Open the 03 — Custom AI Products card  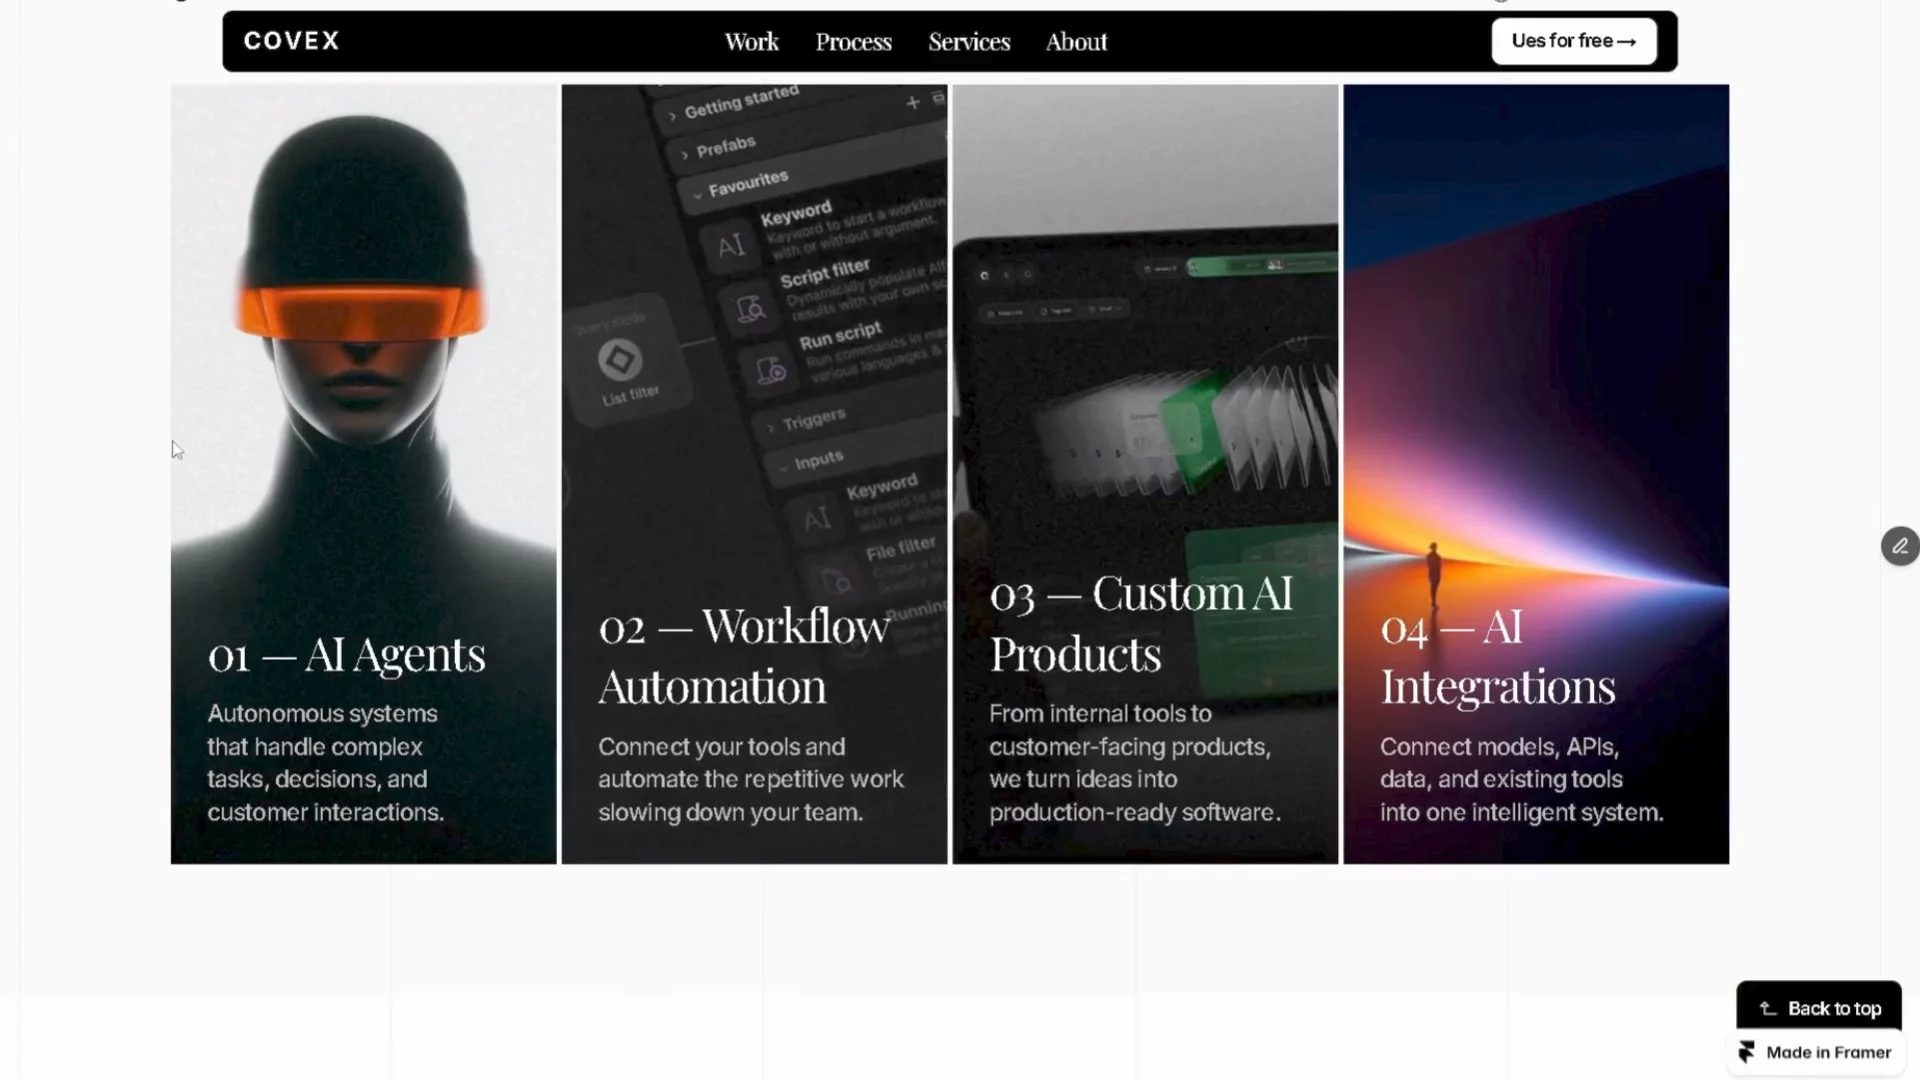pyautogui.click(x=1145, y=474)
